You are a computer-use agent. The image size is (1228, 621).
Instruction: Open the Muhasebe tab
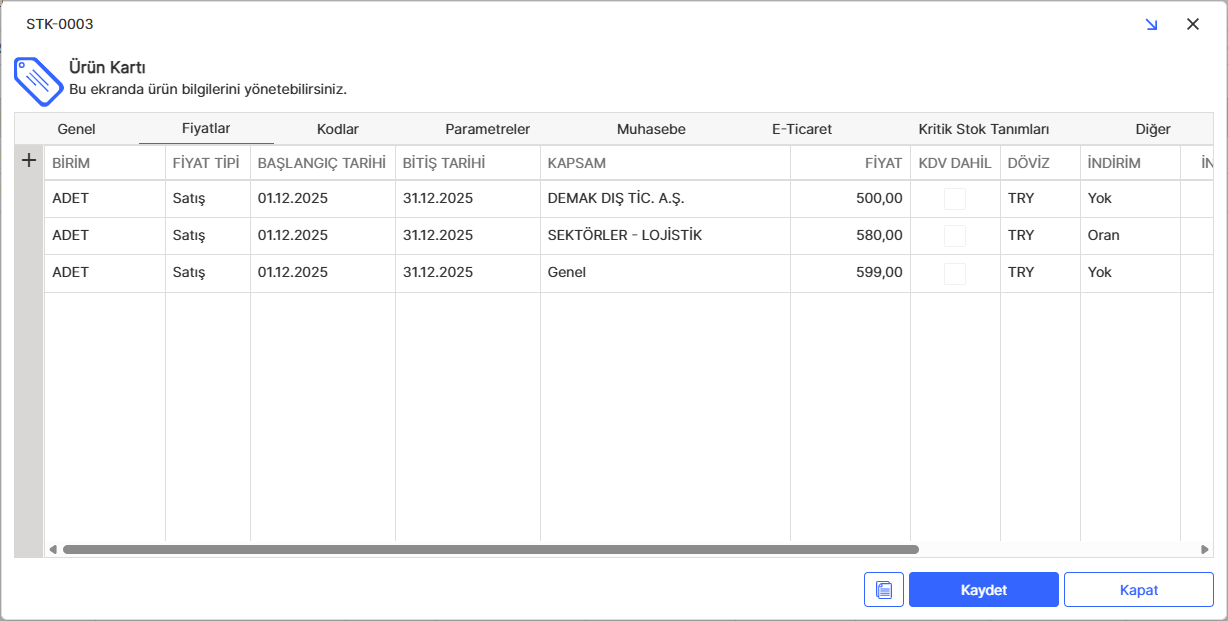click(x=651, y=129)
